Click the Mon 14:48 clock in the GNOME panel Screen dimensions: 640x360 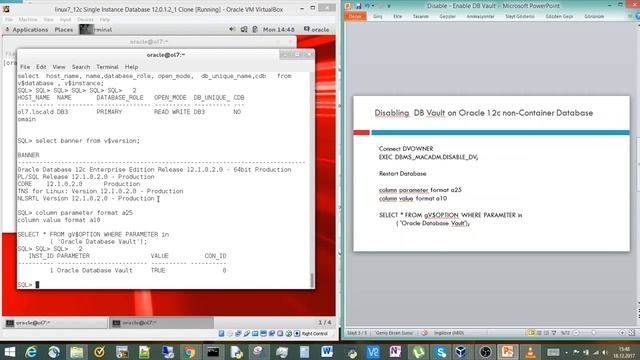pyautogui.click(x=278, y=29)
